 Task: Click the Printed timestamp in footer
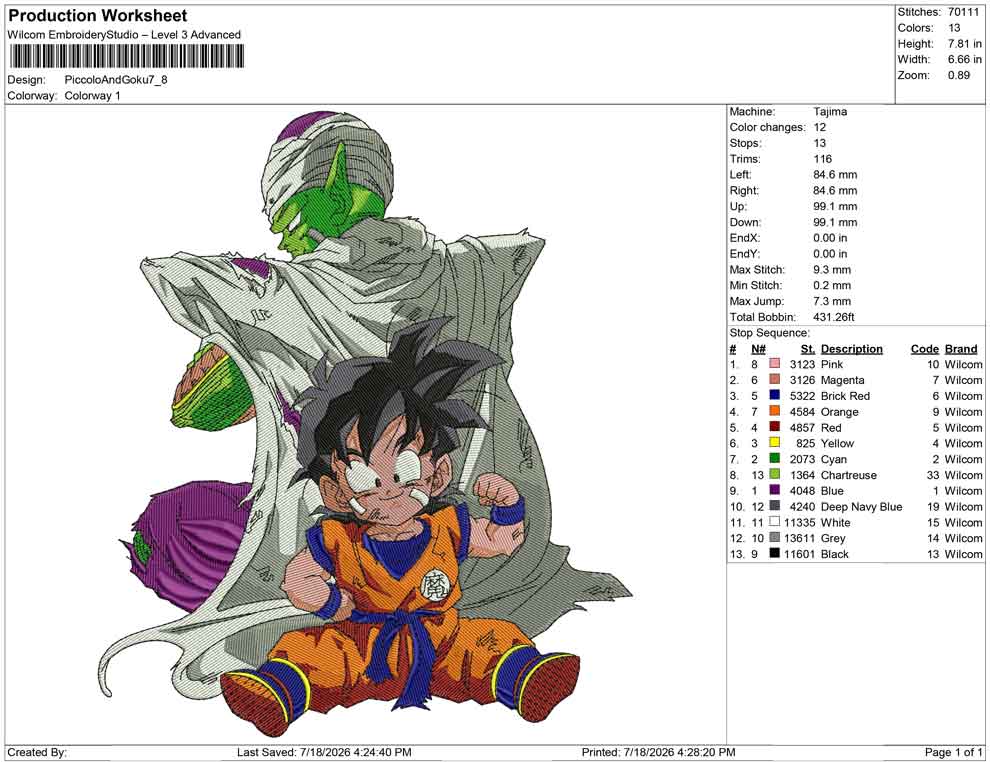pos(658,752)
